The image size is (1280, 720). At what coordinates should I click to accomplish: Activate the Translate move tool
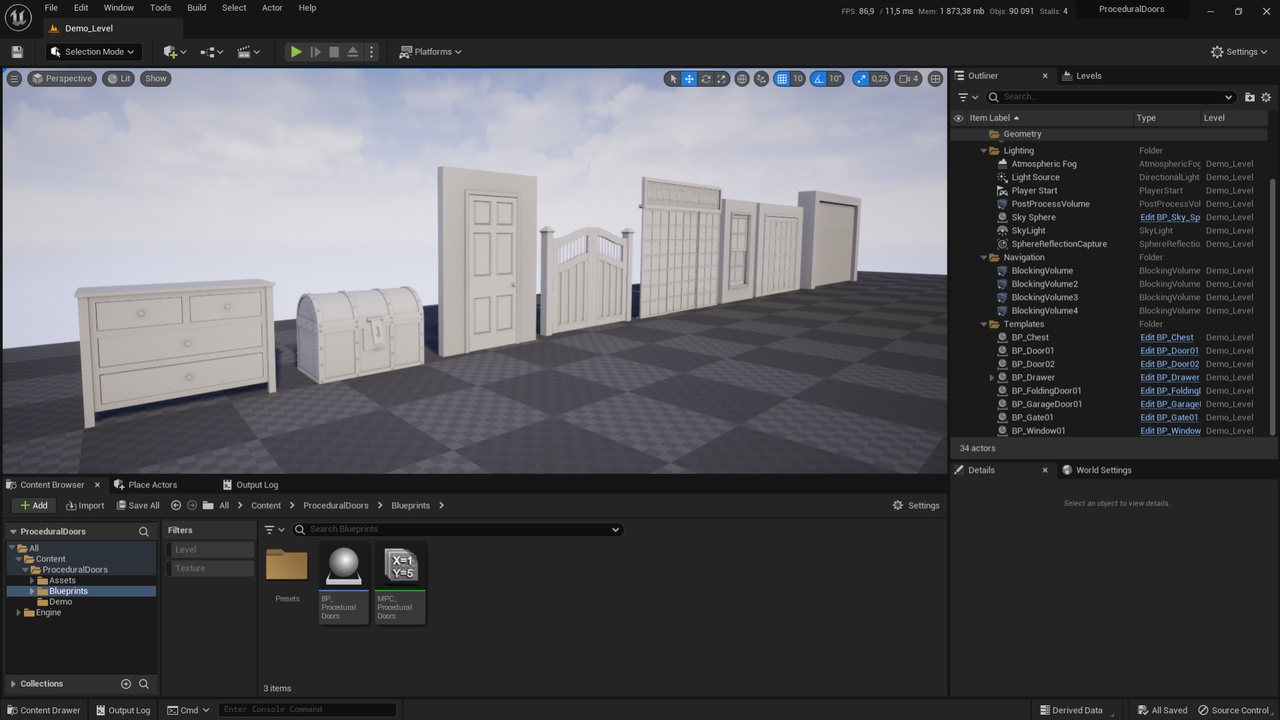[x=689, y=79]
